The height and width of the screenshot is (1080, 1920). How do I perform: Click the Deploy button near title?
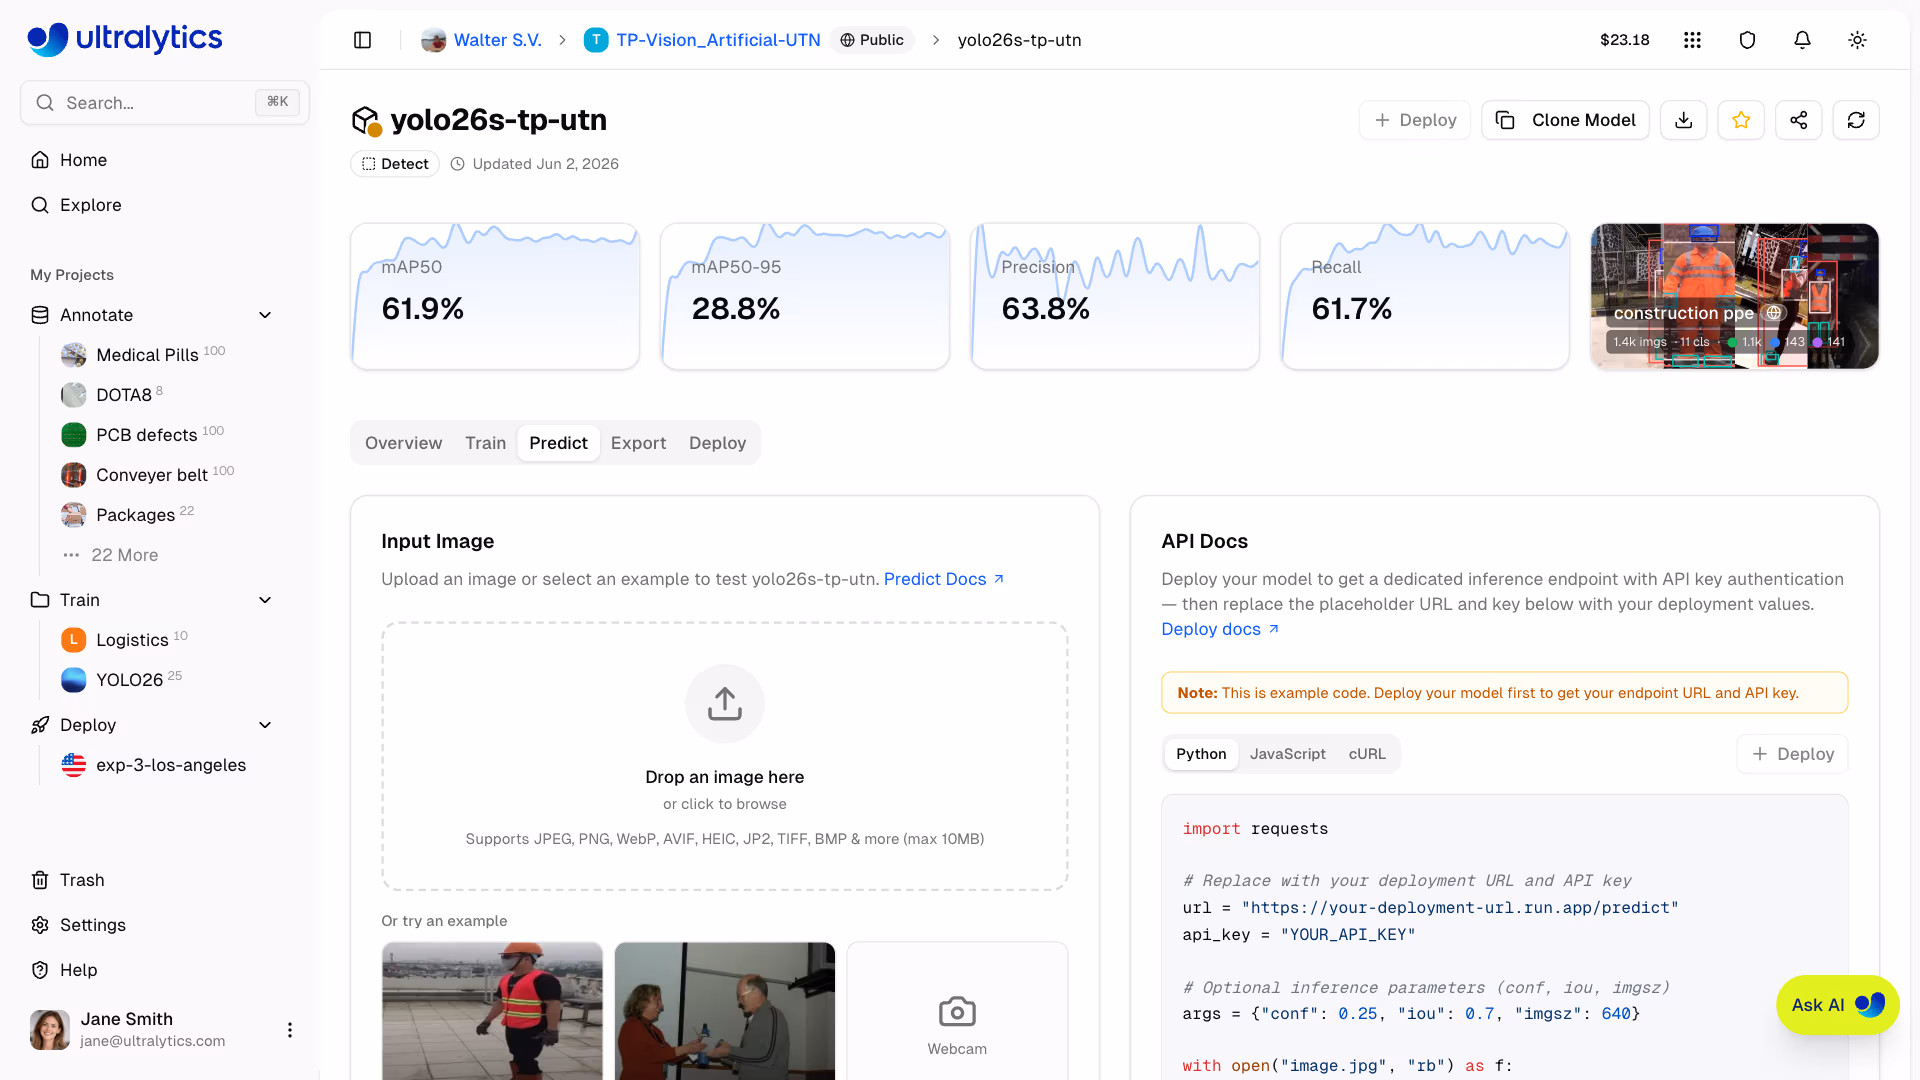click(1415, 120)
